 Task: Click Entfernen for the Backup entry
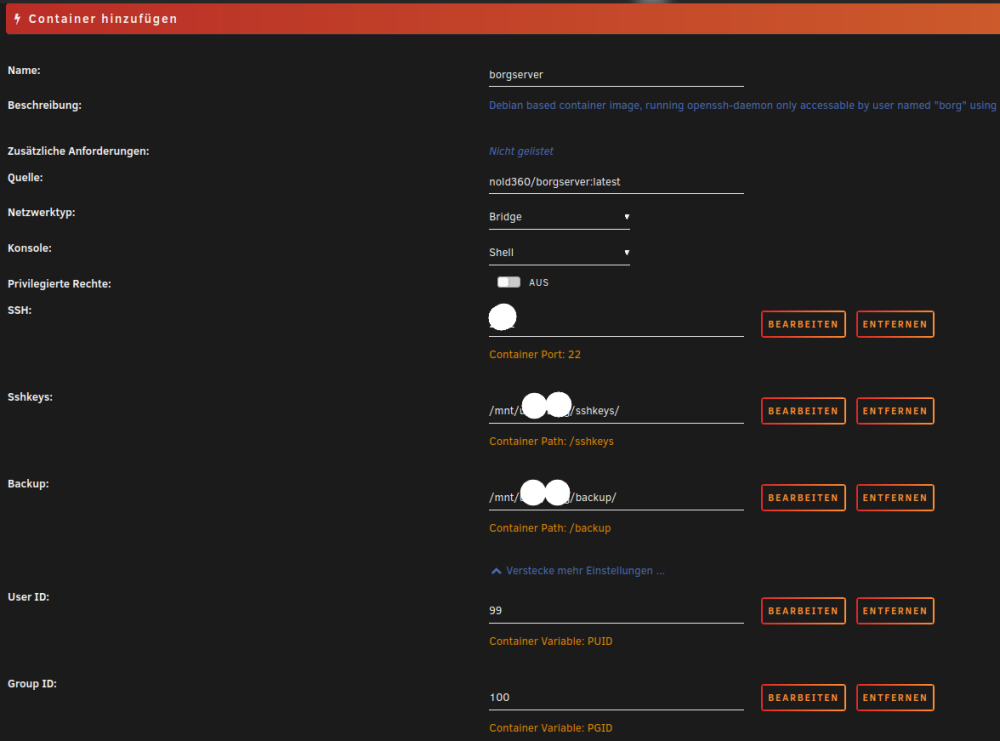tap(895, 497)
